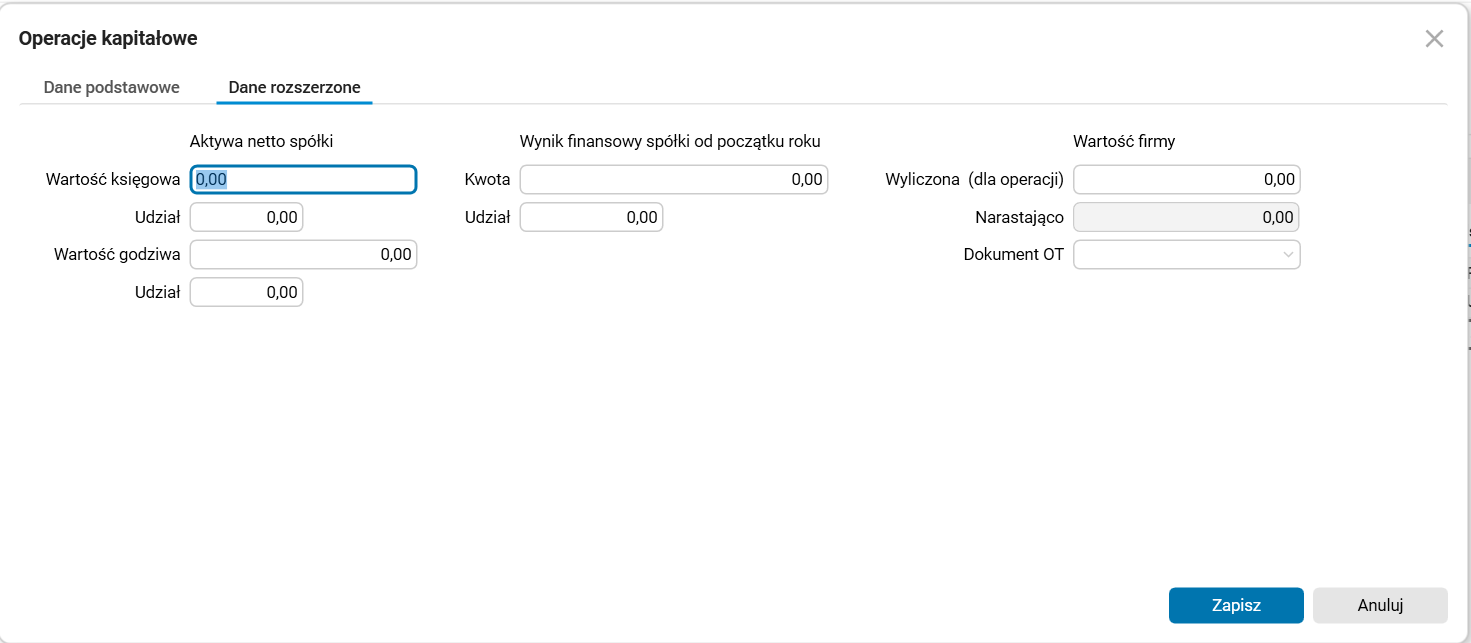Select the highlighted 0,00 value in Wartość księgowa

pyautogui.click(x=211, y=179)
